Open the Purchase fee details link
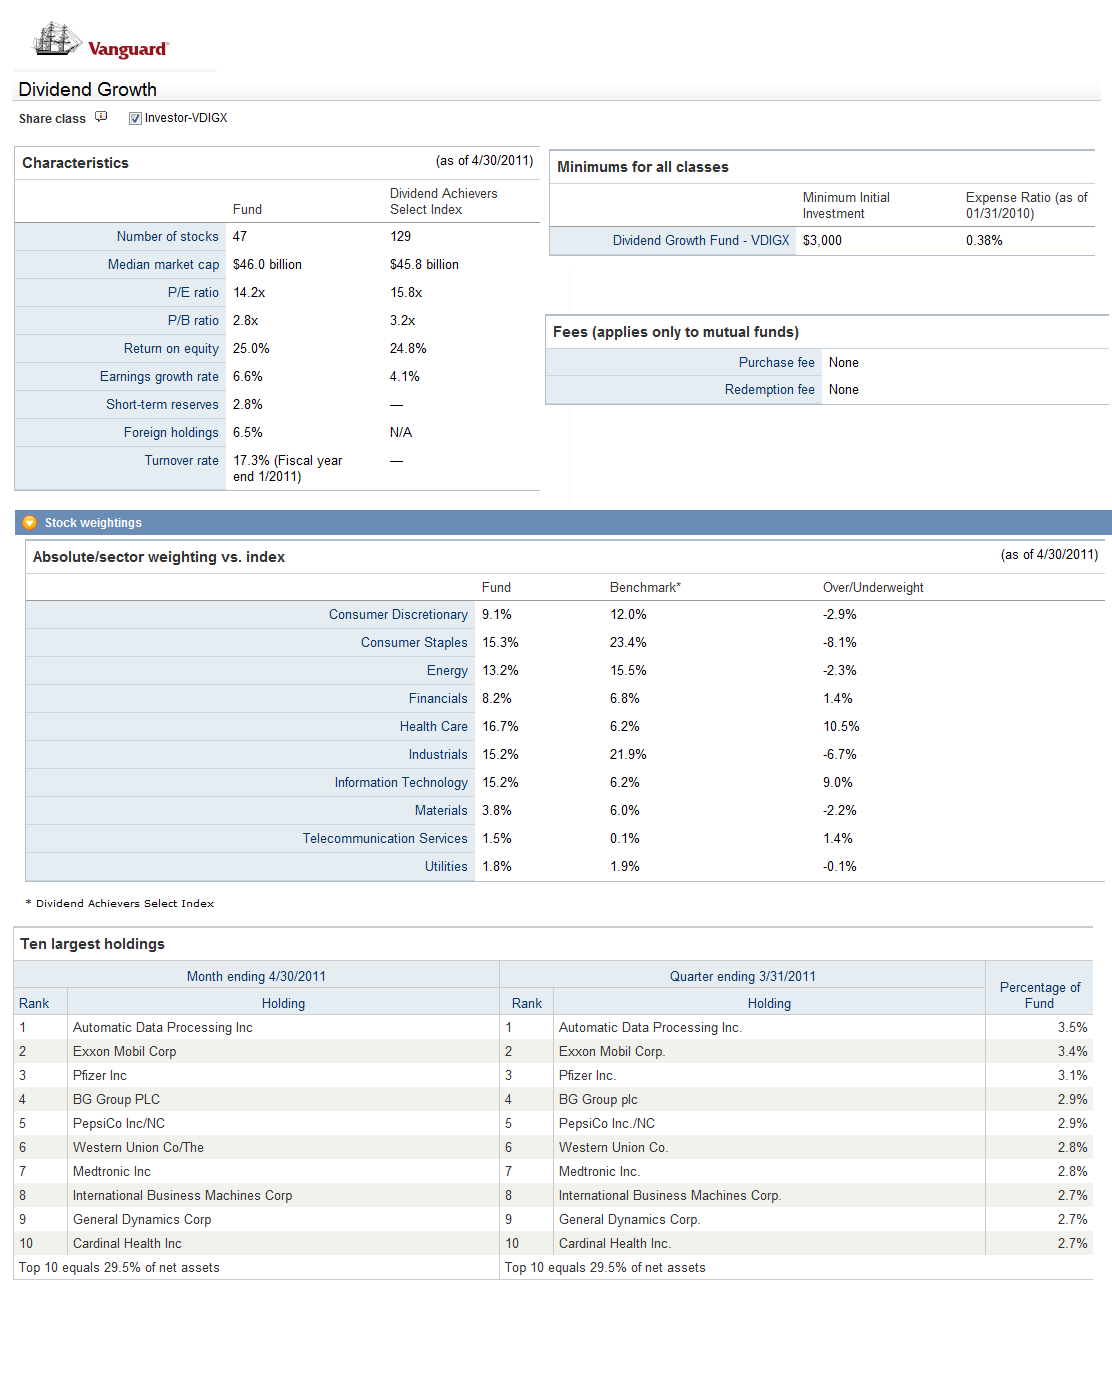The height and width of the screenshot is (1380, 1112). coord(776,362)
